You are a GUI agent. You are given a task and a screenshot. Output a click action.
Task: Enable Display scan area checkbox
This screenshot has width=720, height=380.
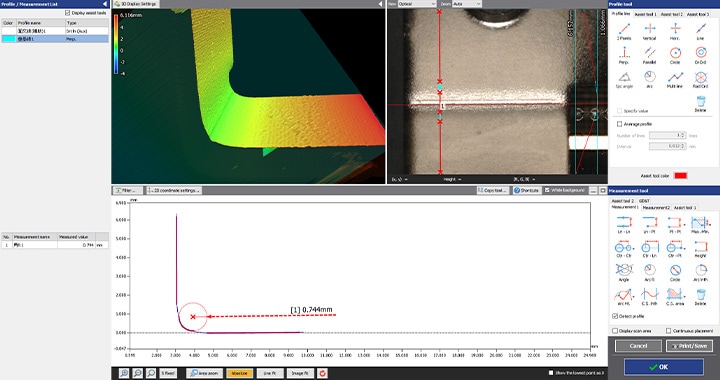[x=615, y=330]
